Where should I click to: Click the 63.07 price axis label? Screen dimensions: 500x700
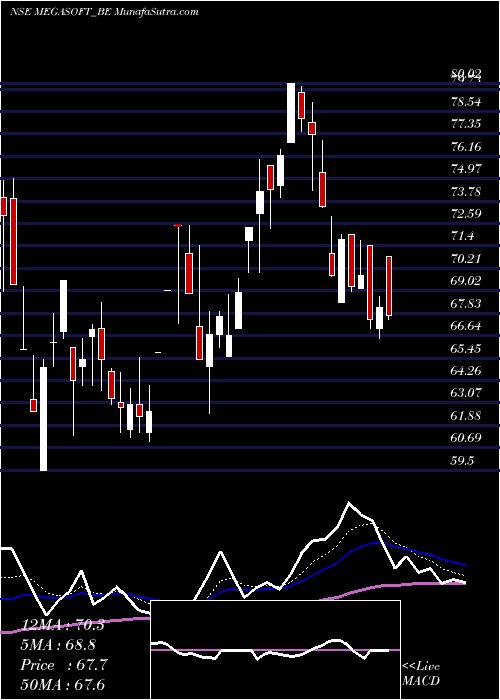tap(466, 393)
